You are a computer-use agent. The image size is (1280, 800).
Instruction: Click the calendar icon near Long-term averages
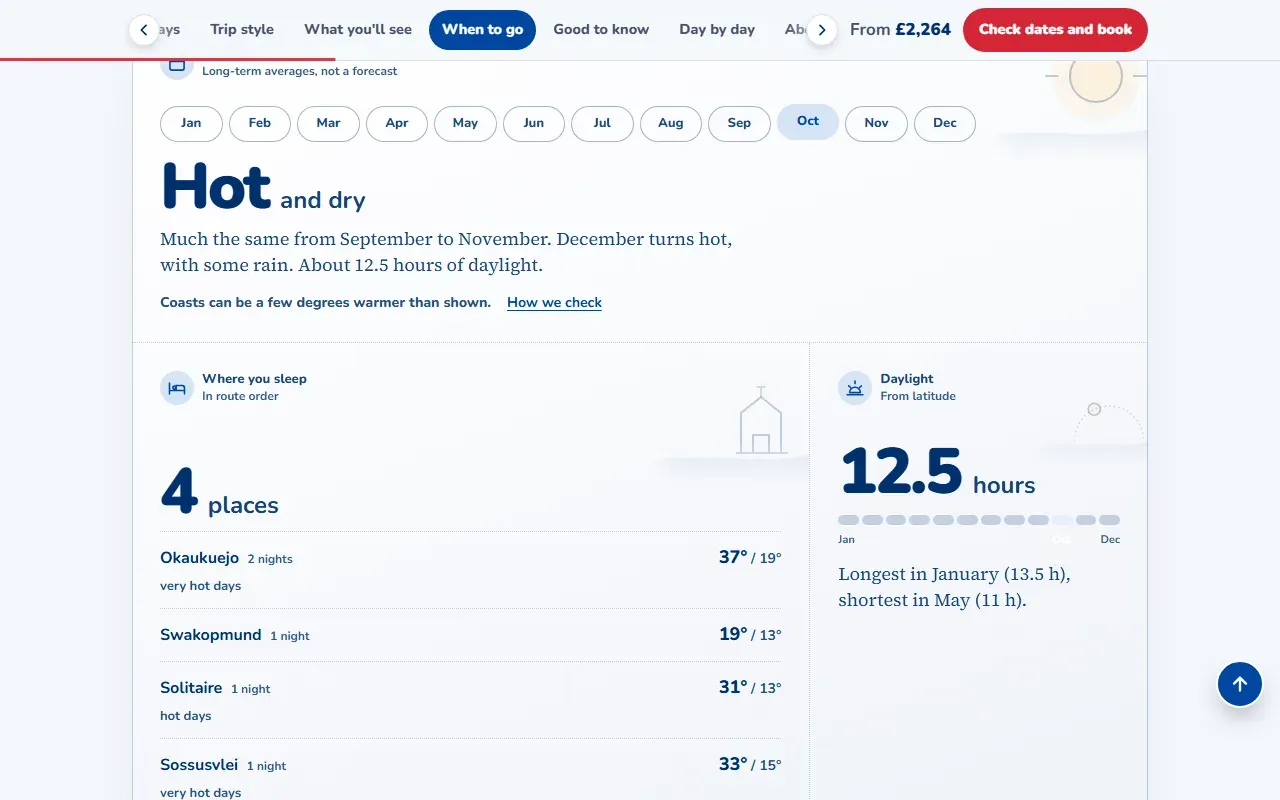[x=177, y=66]
